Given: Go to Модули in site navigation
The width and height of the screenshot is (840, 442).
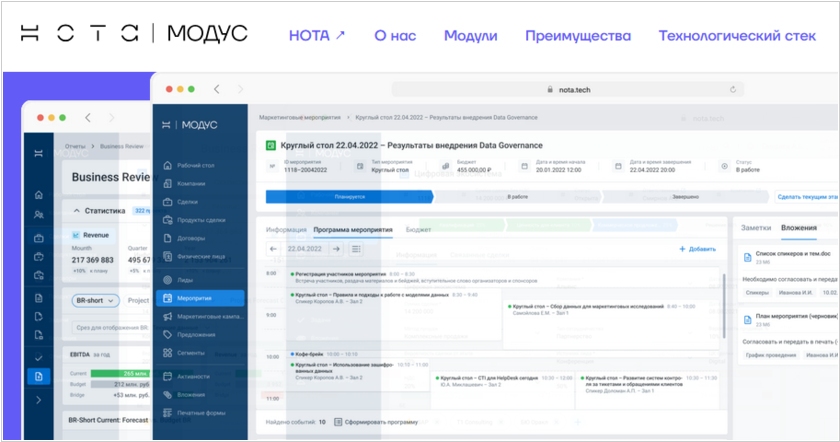Looking at the screenshot, I should 470,36.
